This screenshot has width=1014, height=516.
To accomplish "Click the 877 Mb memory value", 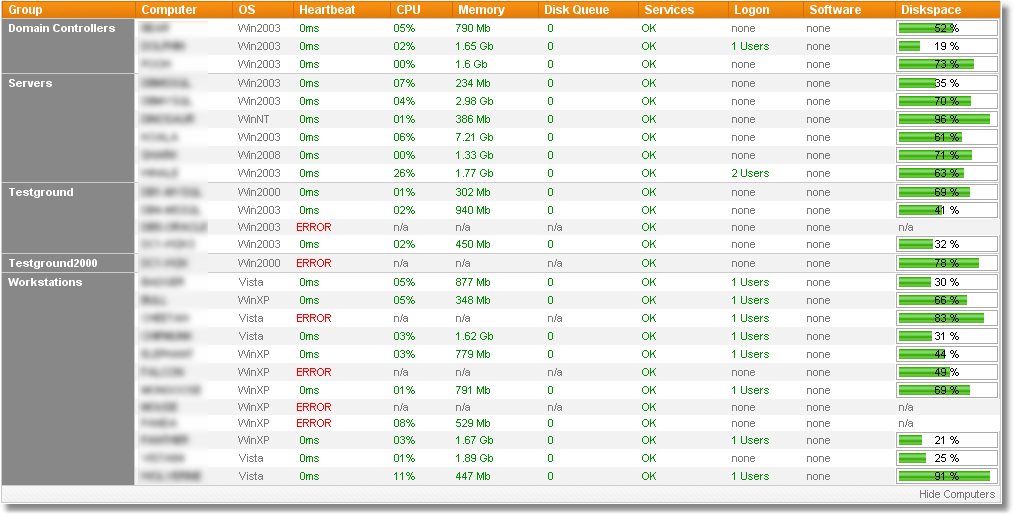I will [x=473, y=283].
